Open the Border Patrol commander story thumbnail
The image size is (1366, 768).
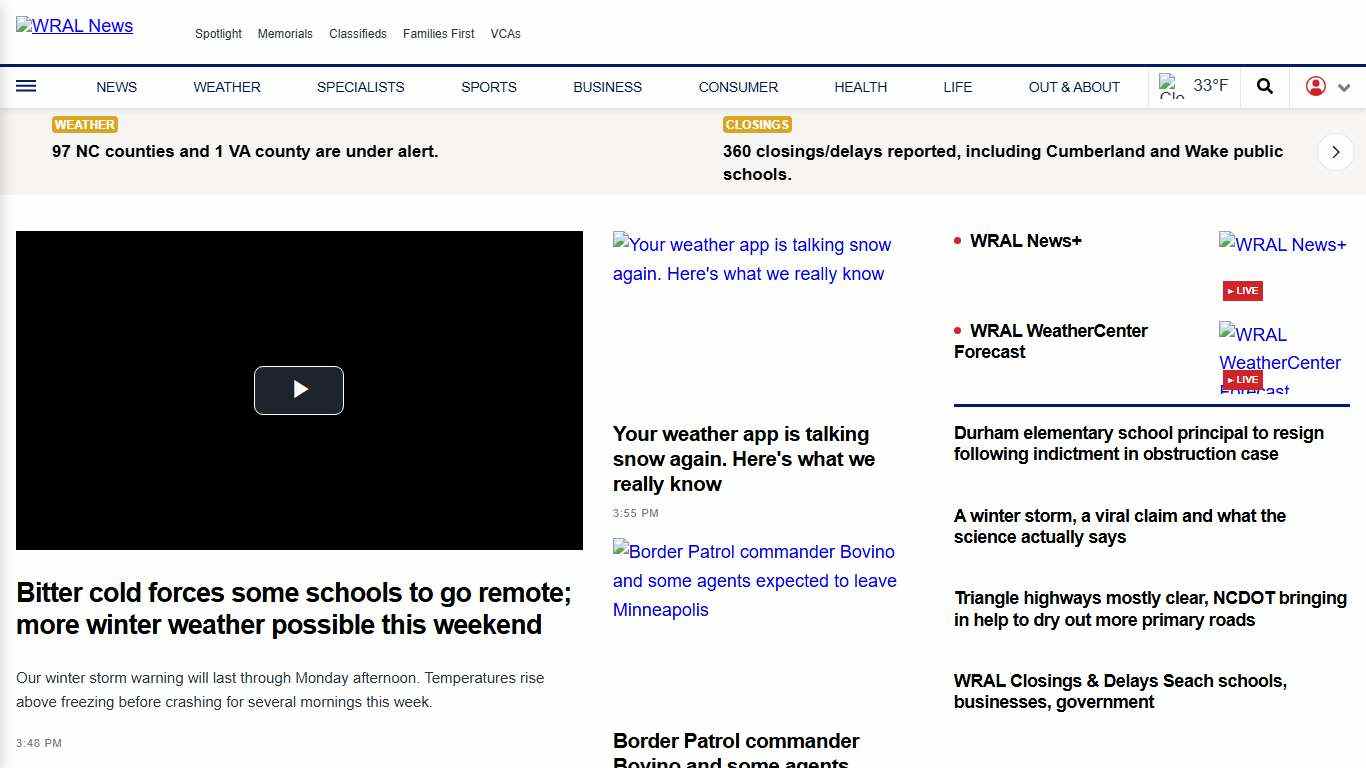tap(754, 580)
